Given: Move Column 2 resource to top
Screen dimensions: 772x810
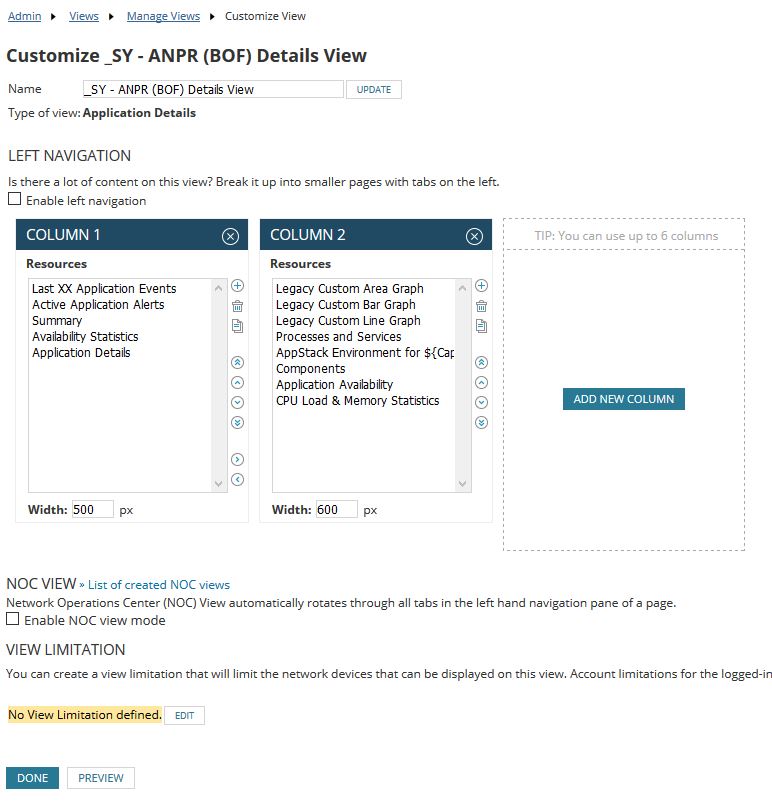Looking at the screenshot, I should click(481, 362).
